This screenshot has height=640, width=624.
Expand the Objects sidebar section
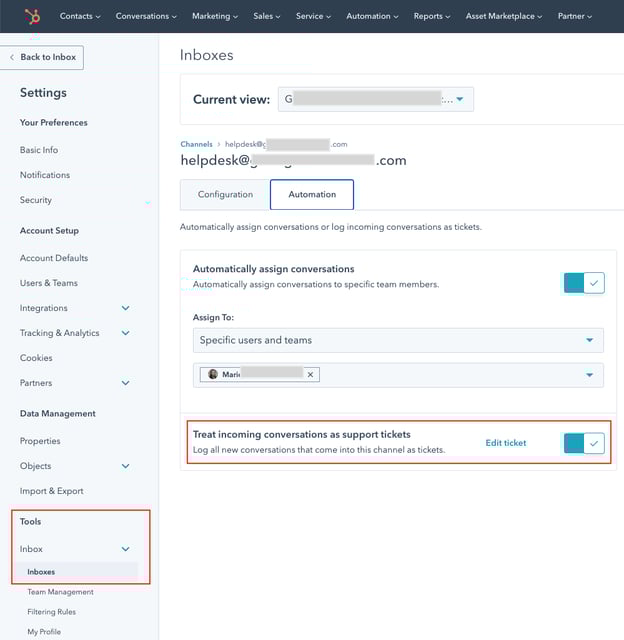(x=125, y=466)
